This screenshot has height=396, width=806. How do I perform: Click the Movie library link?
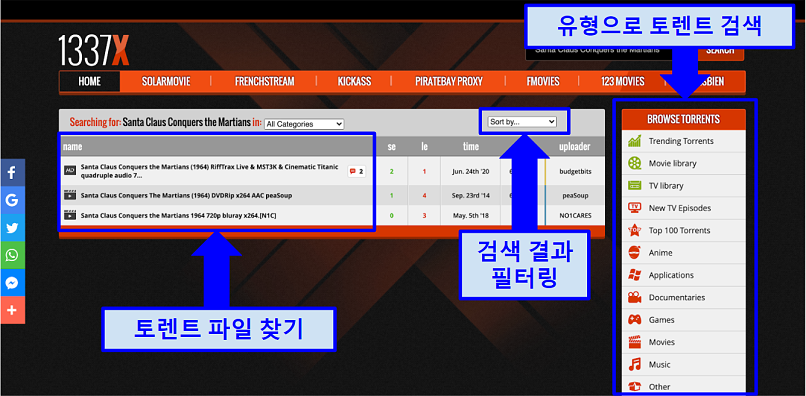672,164
